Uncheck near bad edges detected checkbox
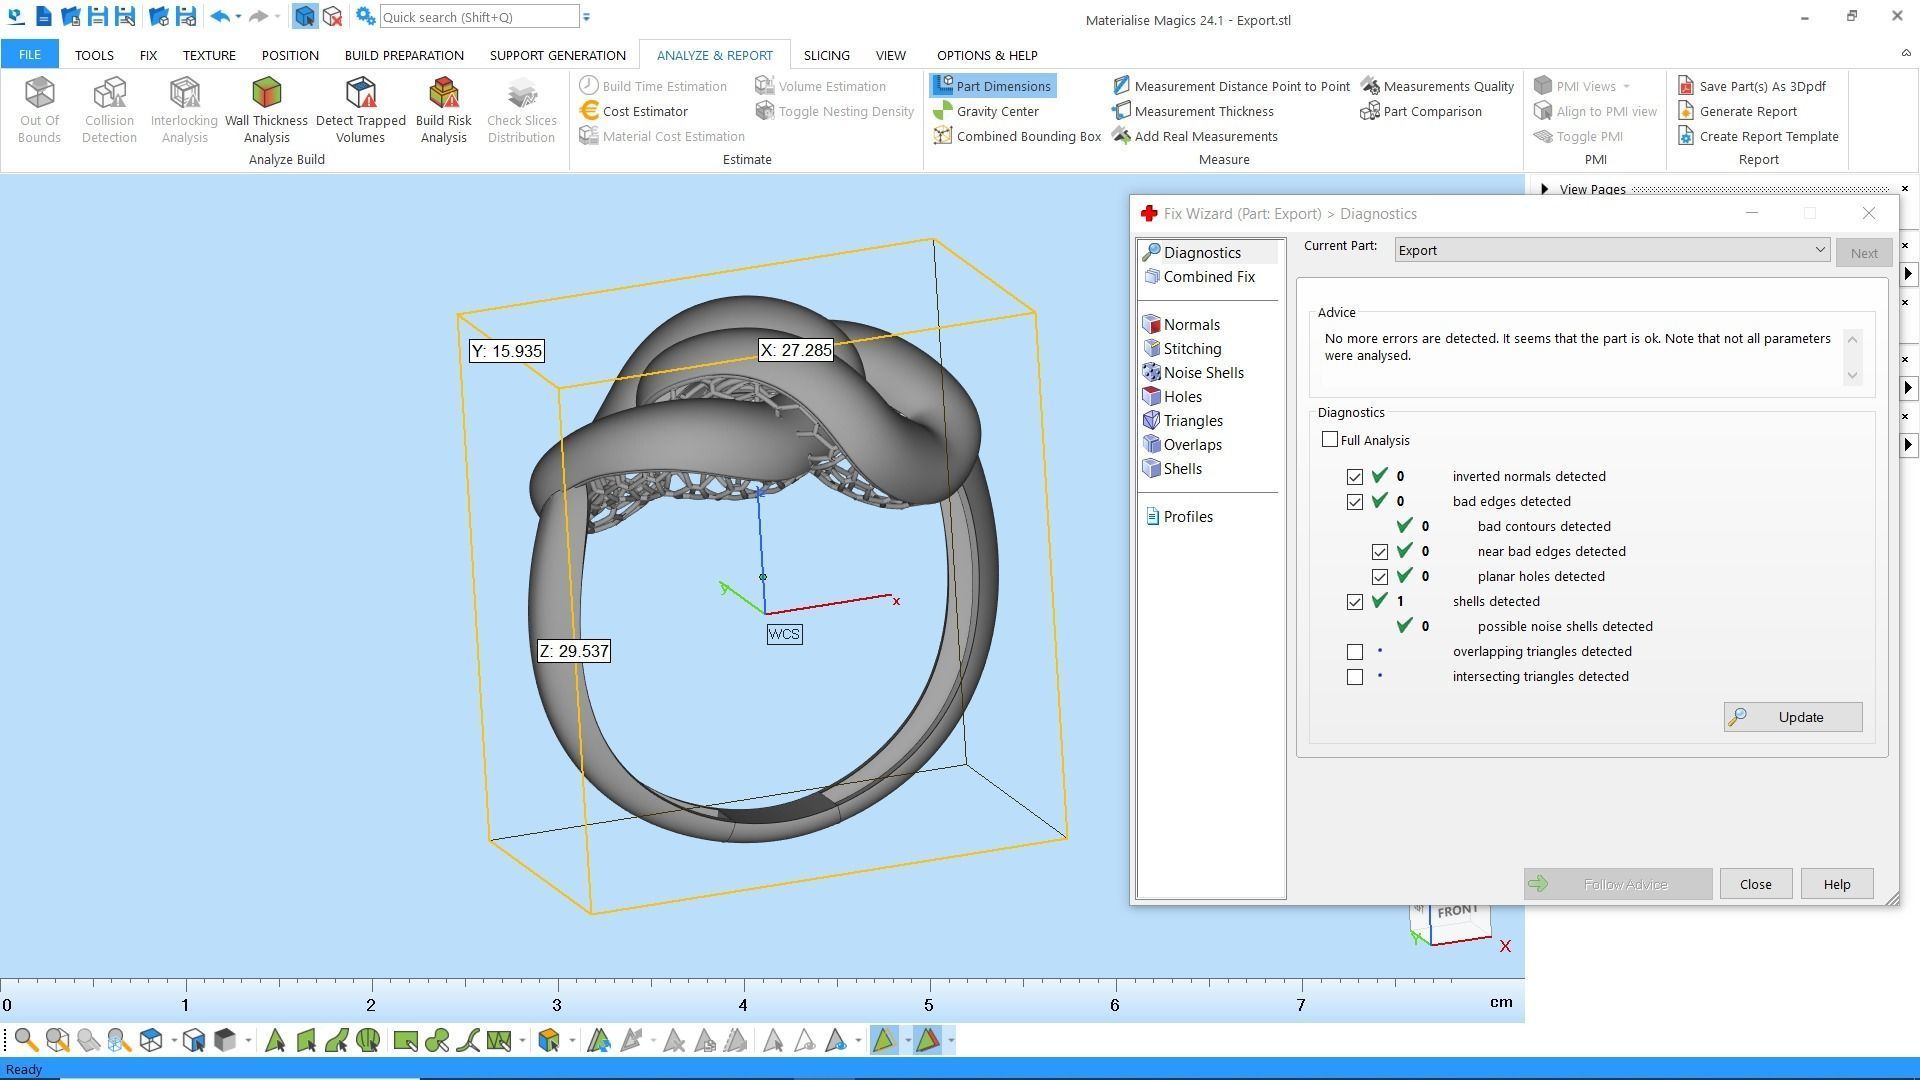 [1380, 552]
